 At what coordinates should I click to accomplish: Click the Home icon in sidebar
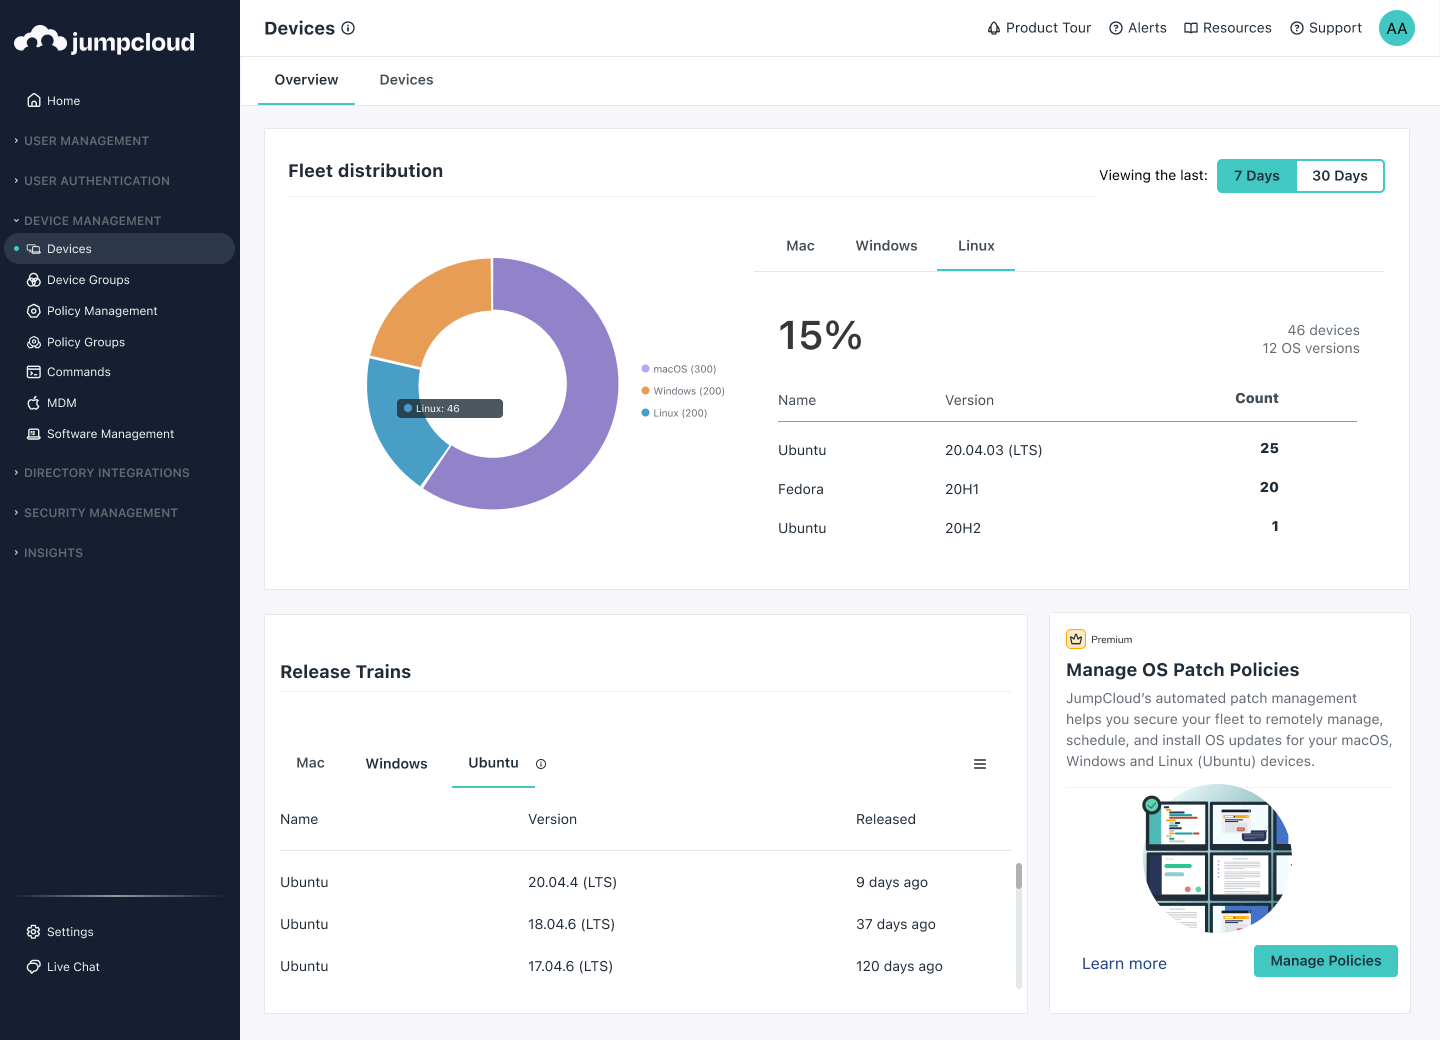(34, 101)
